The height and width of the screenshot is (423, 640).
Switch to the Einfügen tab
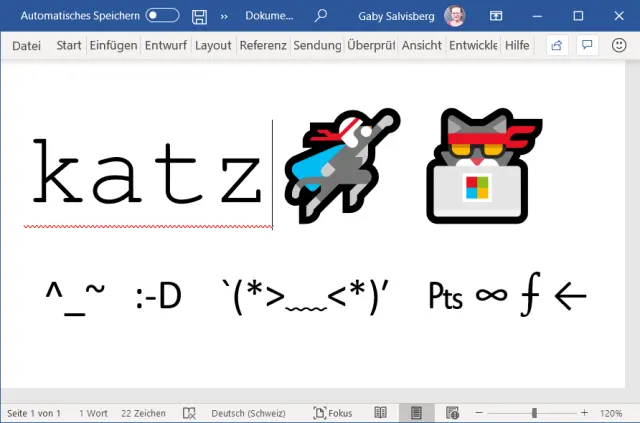tap(113, 45)
